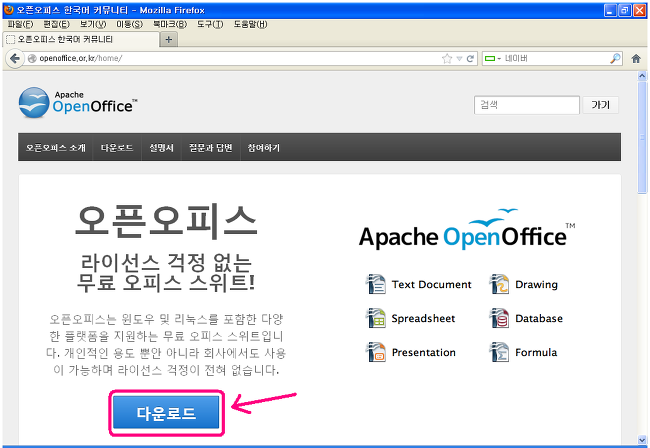Click the browser back arrow button
Screen dimensions: 650x448
tap(15, 58)
